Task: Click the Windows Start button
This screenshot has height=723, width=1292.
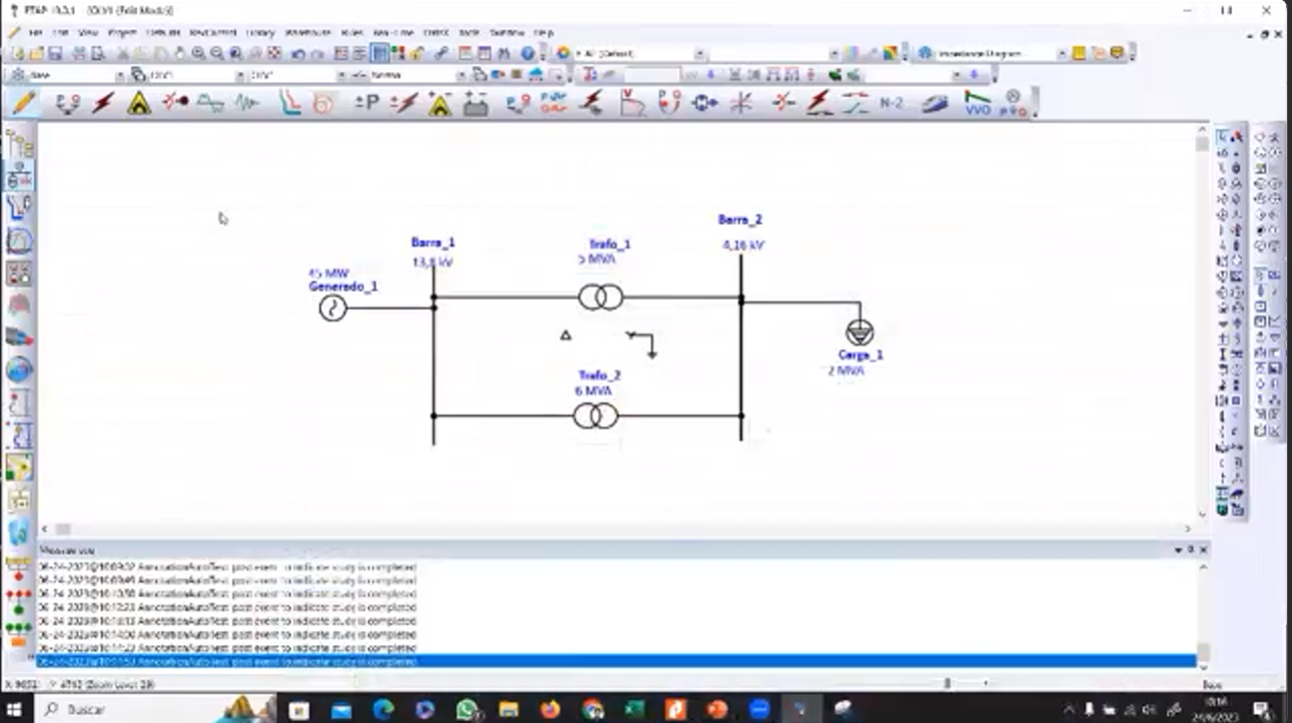Action: coord(15,709)
